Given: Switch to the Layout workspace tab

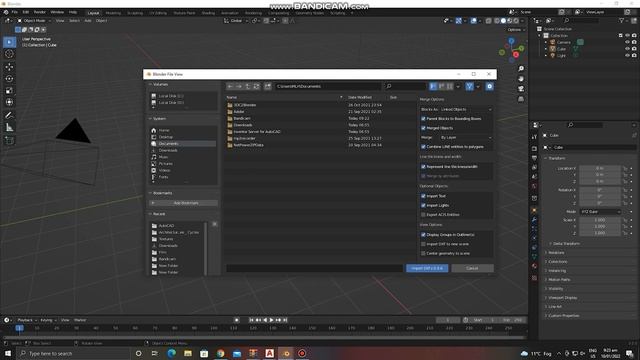Looking at the screenshot, I should [x=93, y=13].
